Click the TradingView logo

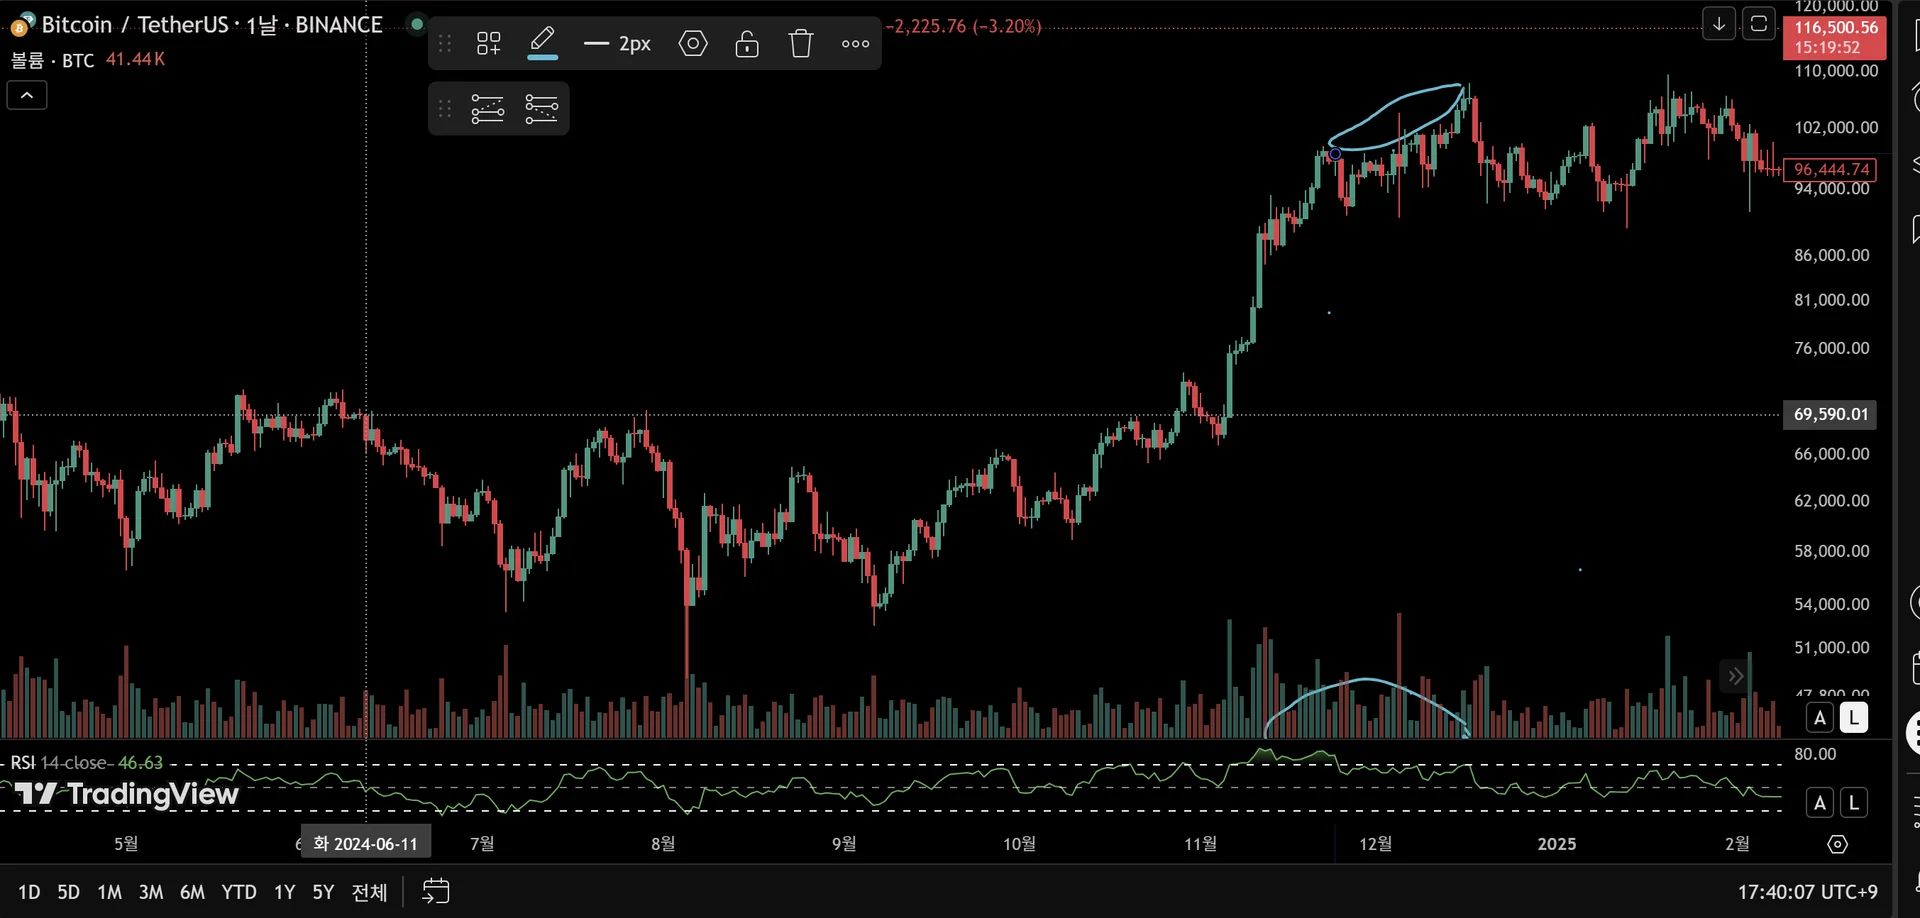(x=127, y=794)
